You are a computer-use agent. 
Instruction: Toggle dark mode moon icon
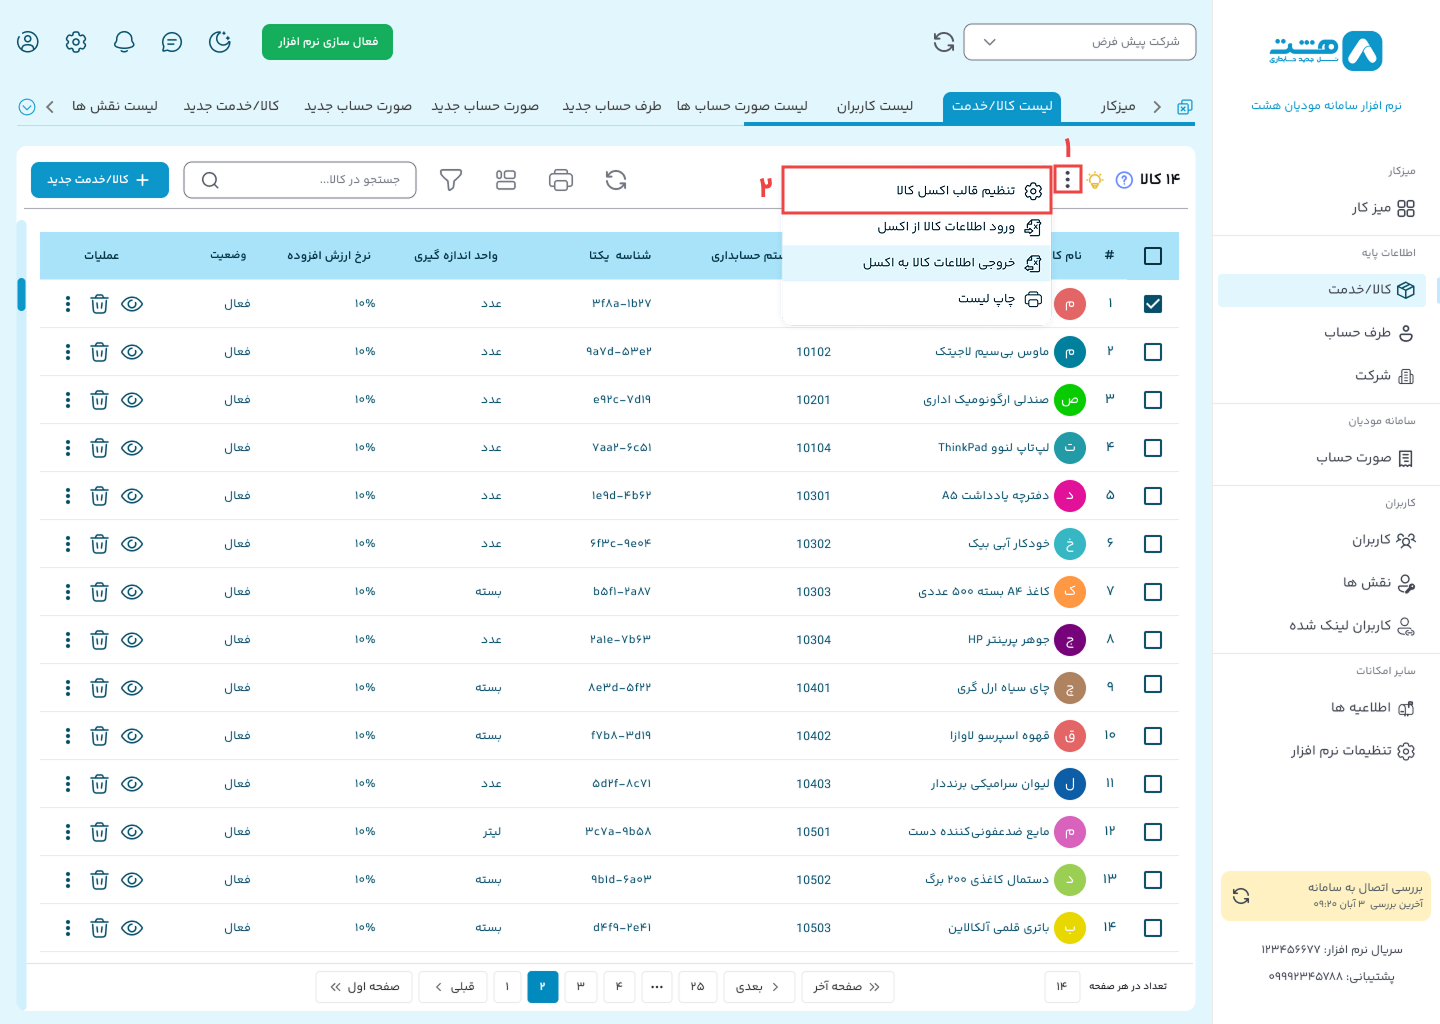click(x=220, y=42)
